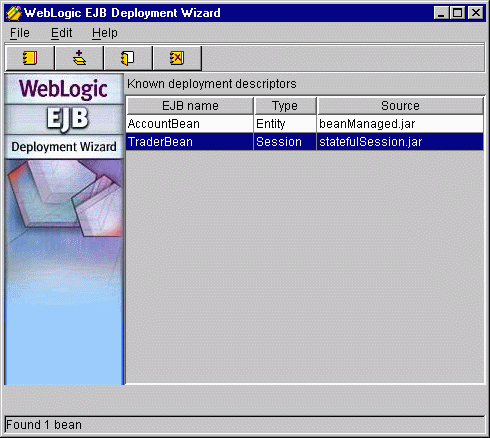The width and height of the screenshot is (490, 438).
Task: Click the WebLogic logo in the sidebar
Action: 64,89
